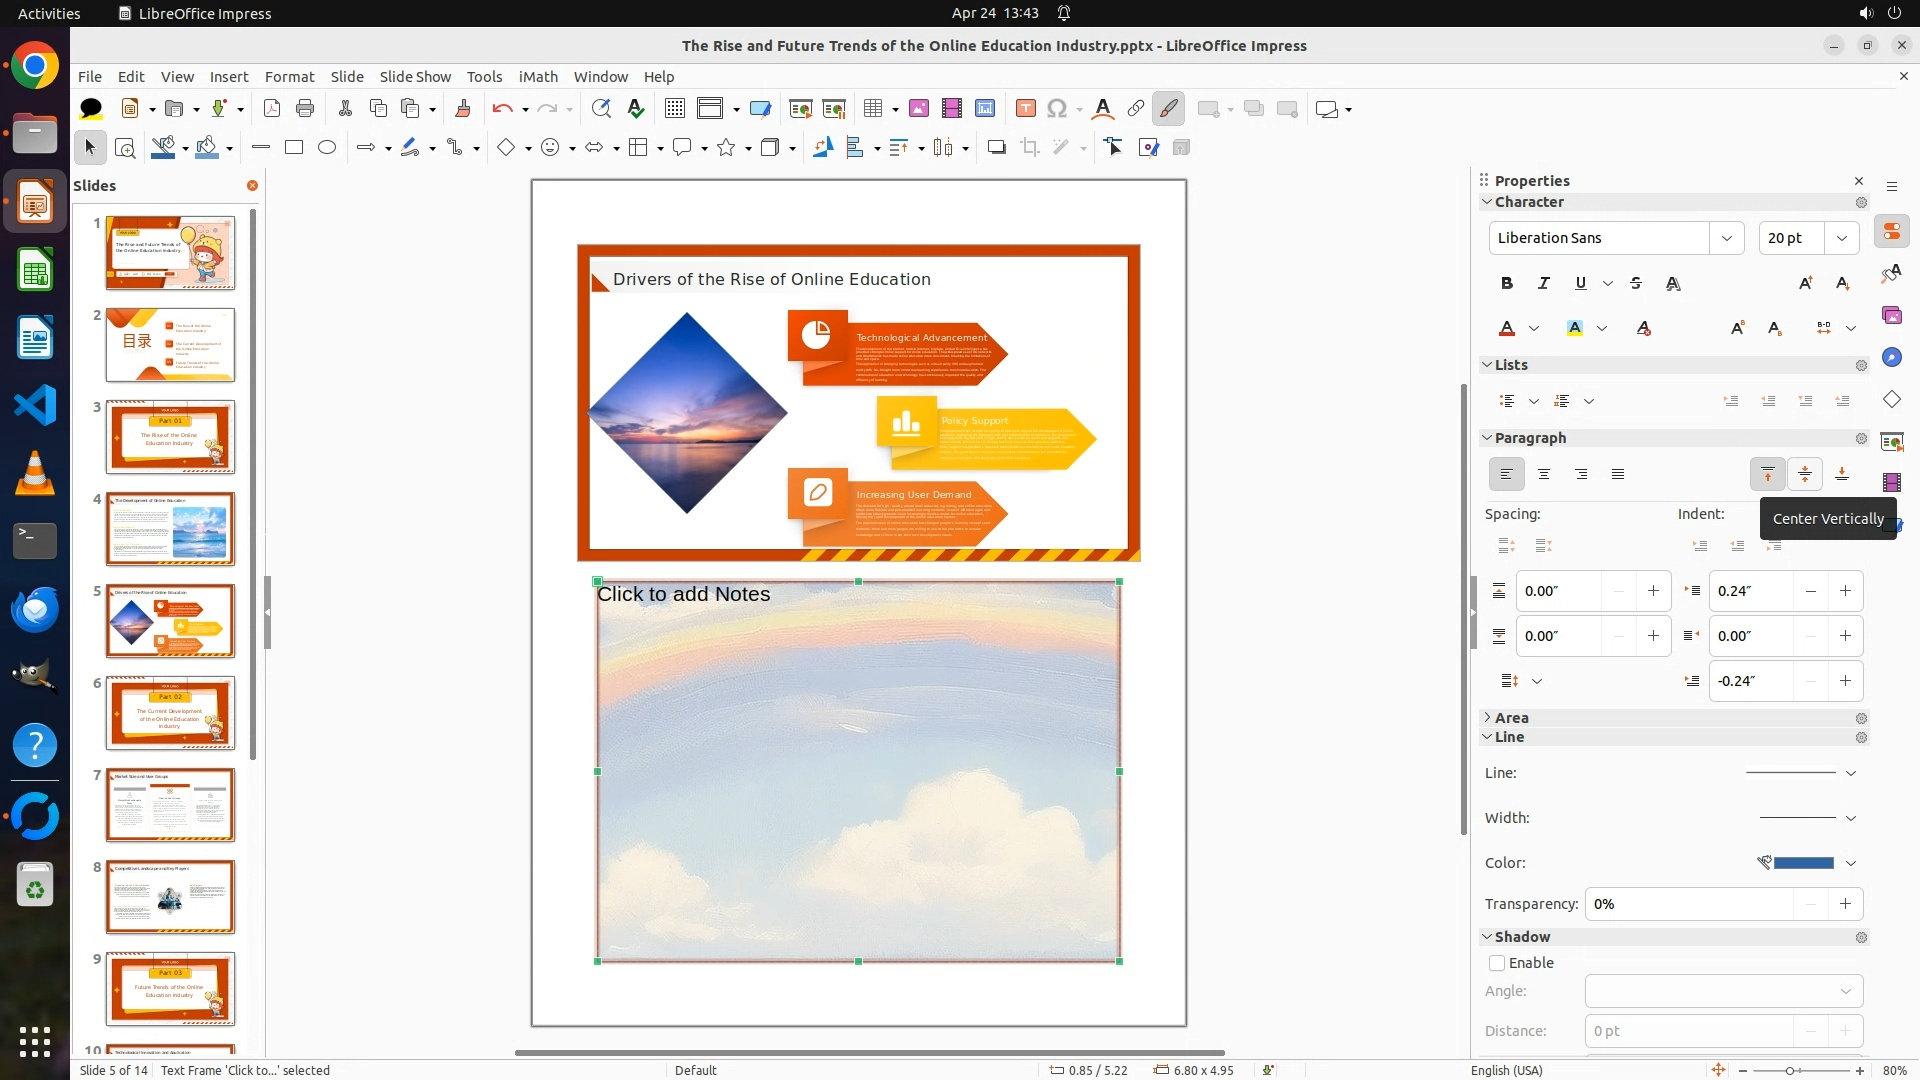Click the blue line color swatch
The image size is (1920, 1080).
coord(1803,863)
